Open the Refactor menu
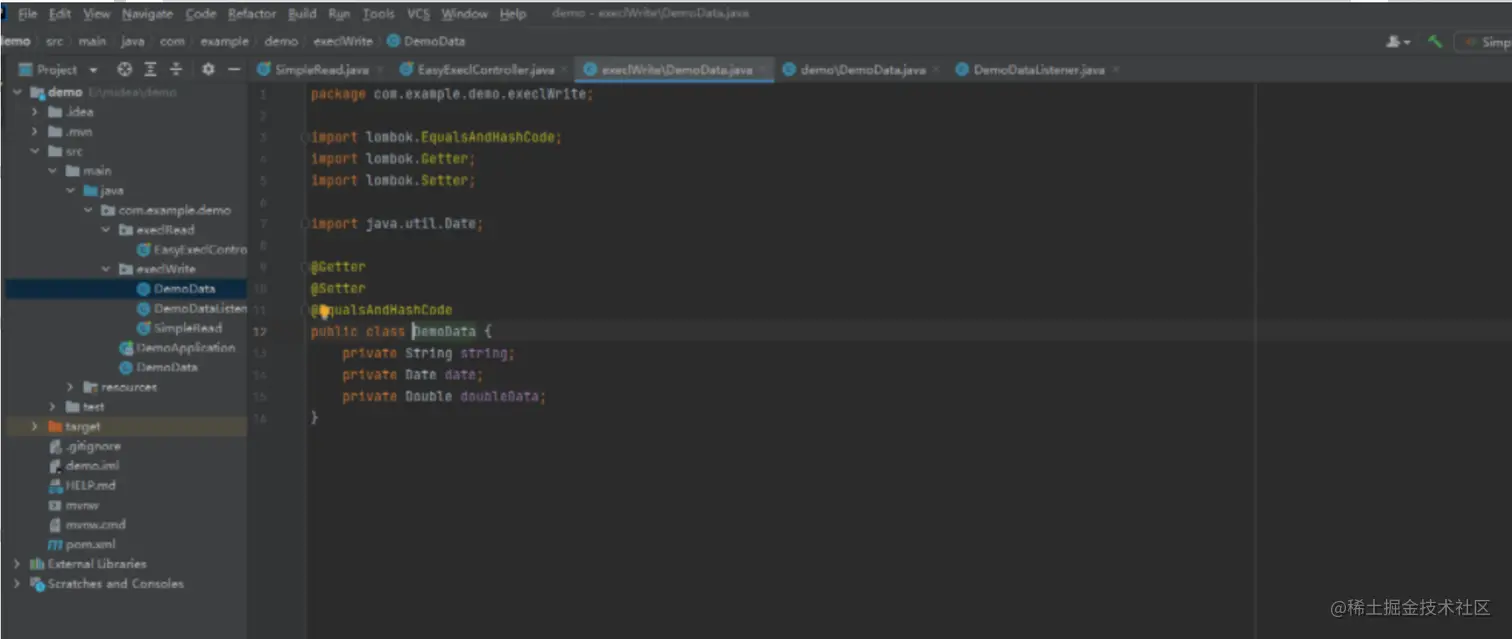Screen dimensions: 1512x639 point(252,14)
